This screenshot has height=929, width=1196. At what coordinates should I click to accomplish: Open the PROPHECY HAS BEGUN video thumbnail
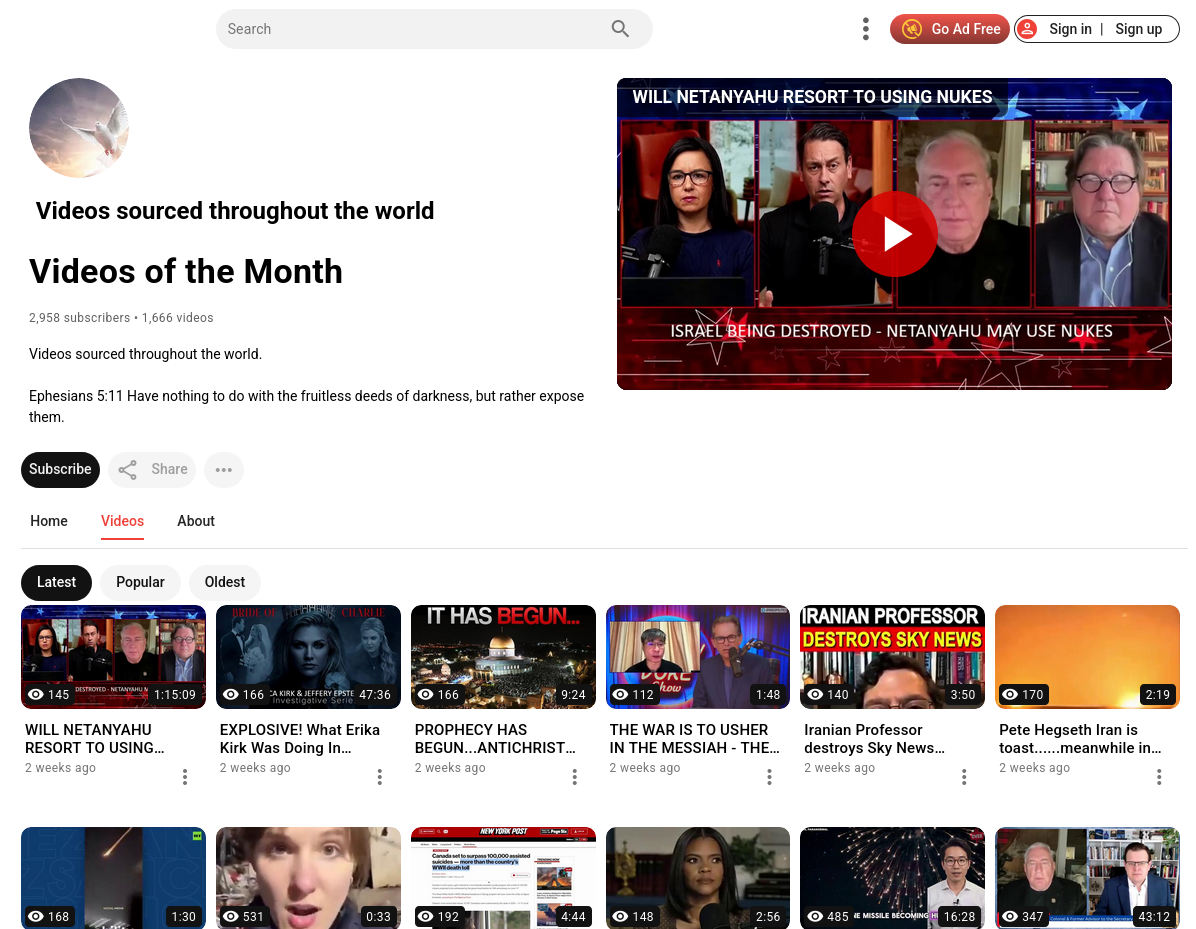[503, 656]
